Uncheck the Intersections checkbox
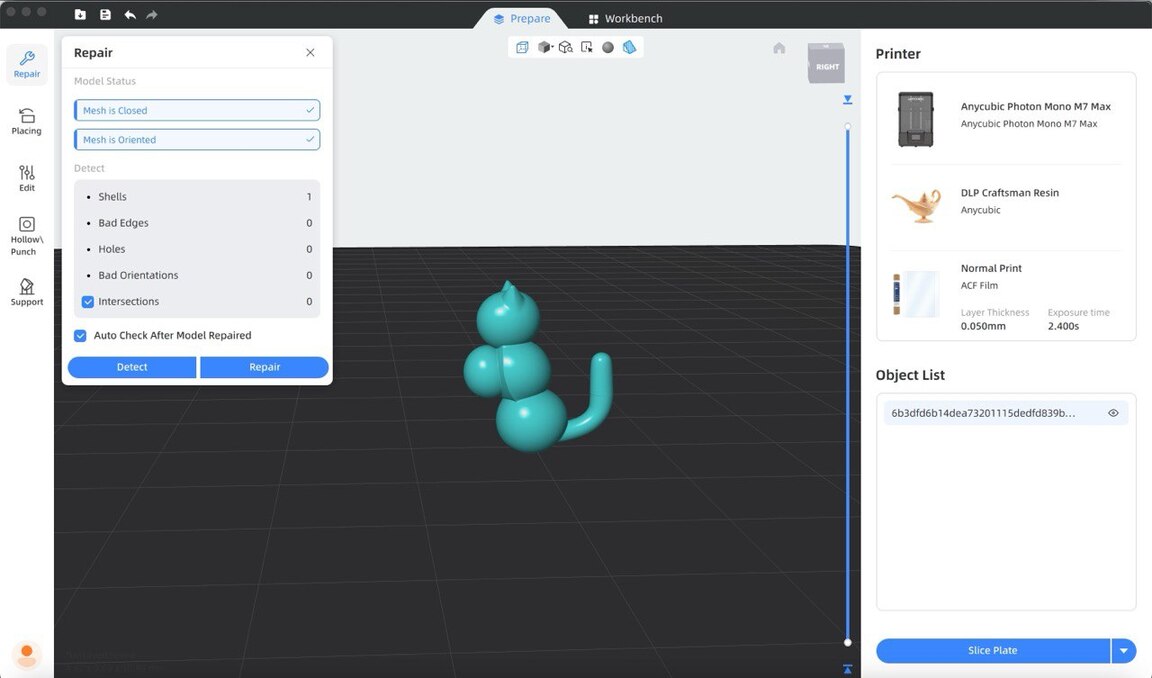This screenshot has width=1152, height=678. point(88,301)
